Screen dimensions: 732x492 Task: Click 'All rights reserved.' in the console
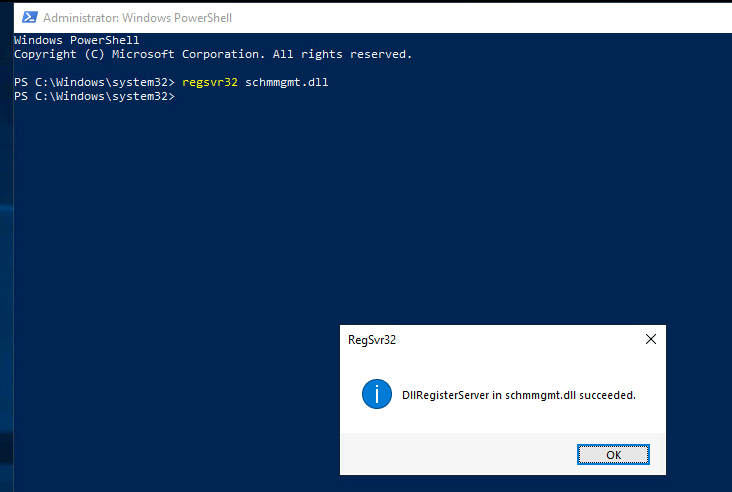[342, 54]
